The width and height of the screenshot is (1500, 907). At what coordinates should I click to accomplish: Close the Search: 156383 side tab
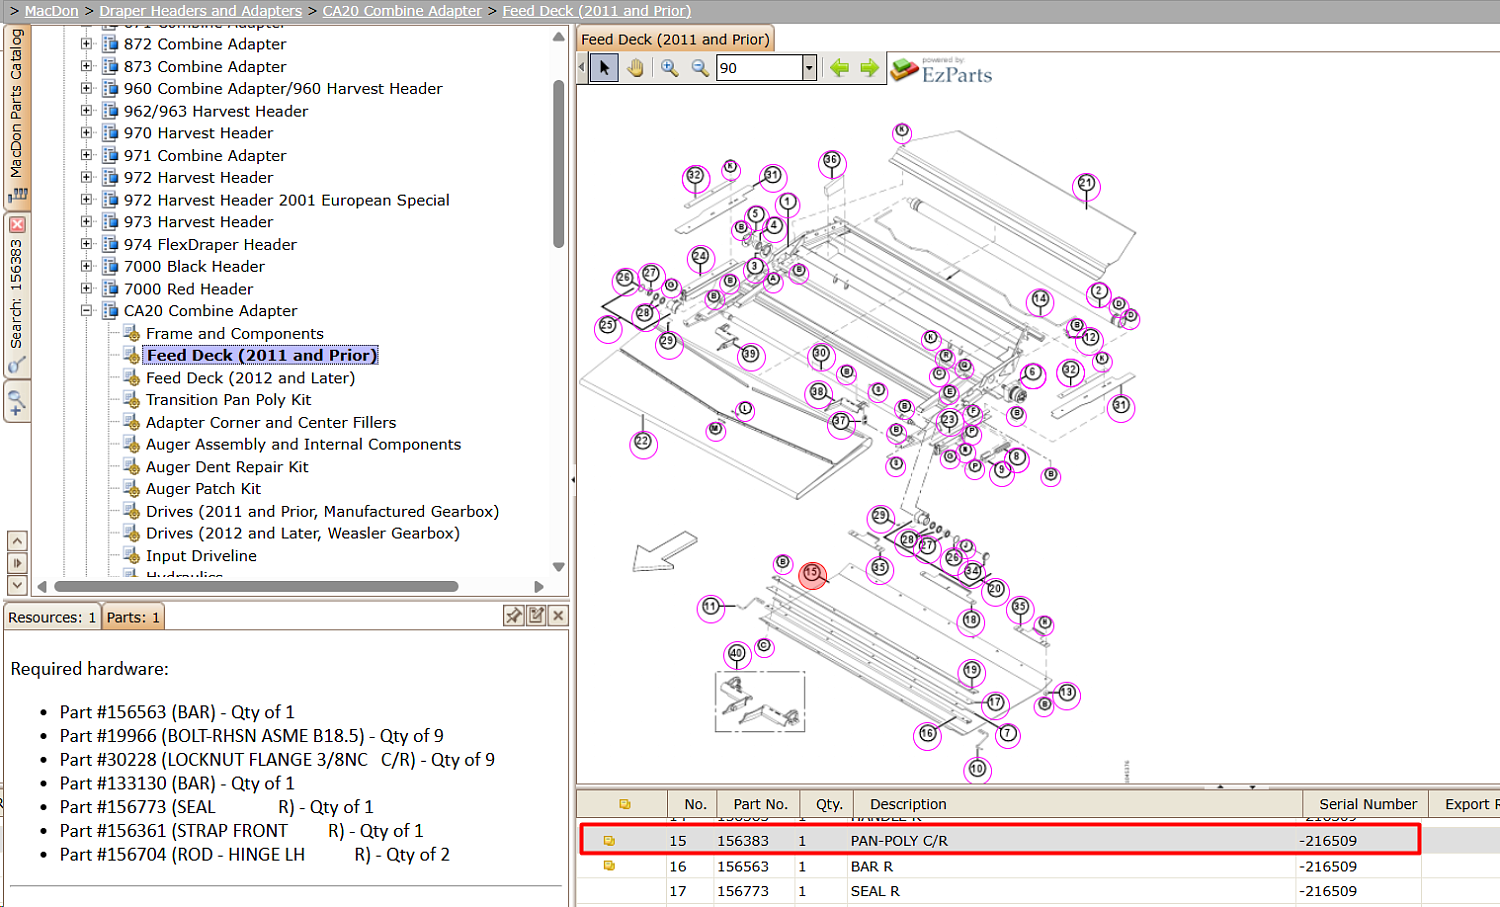pos(17,225)
